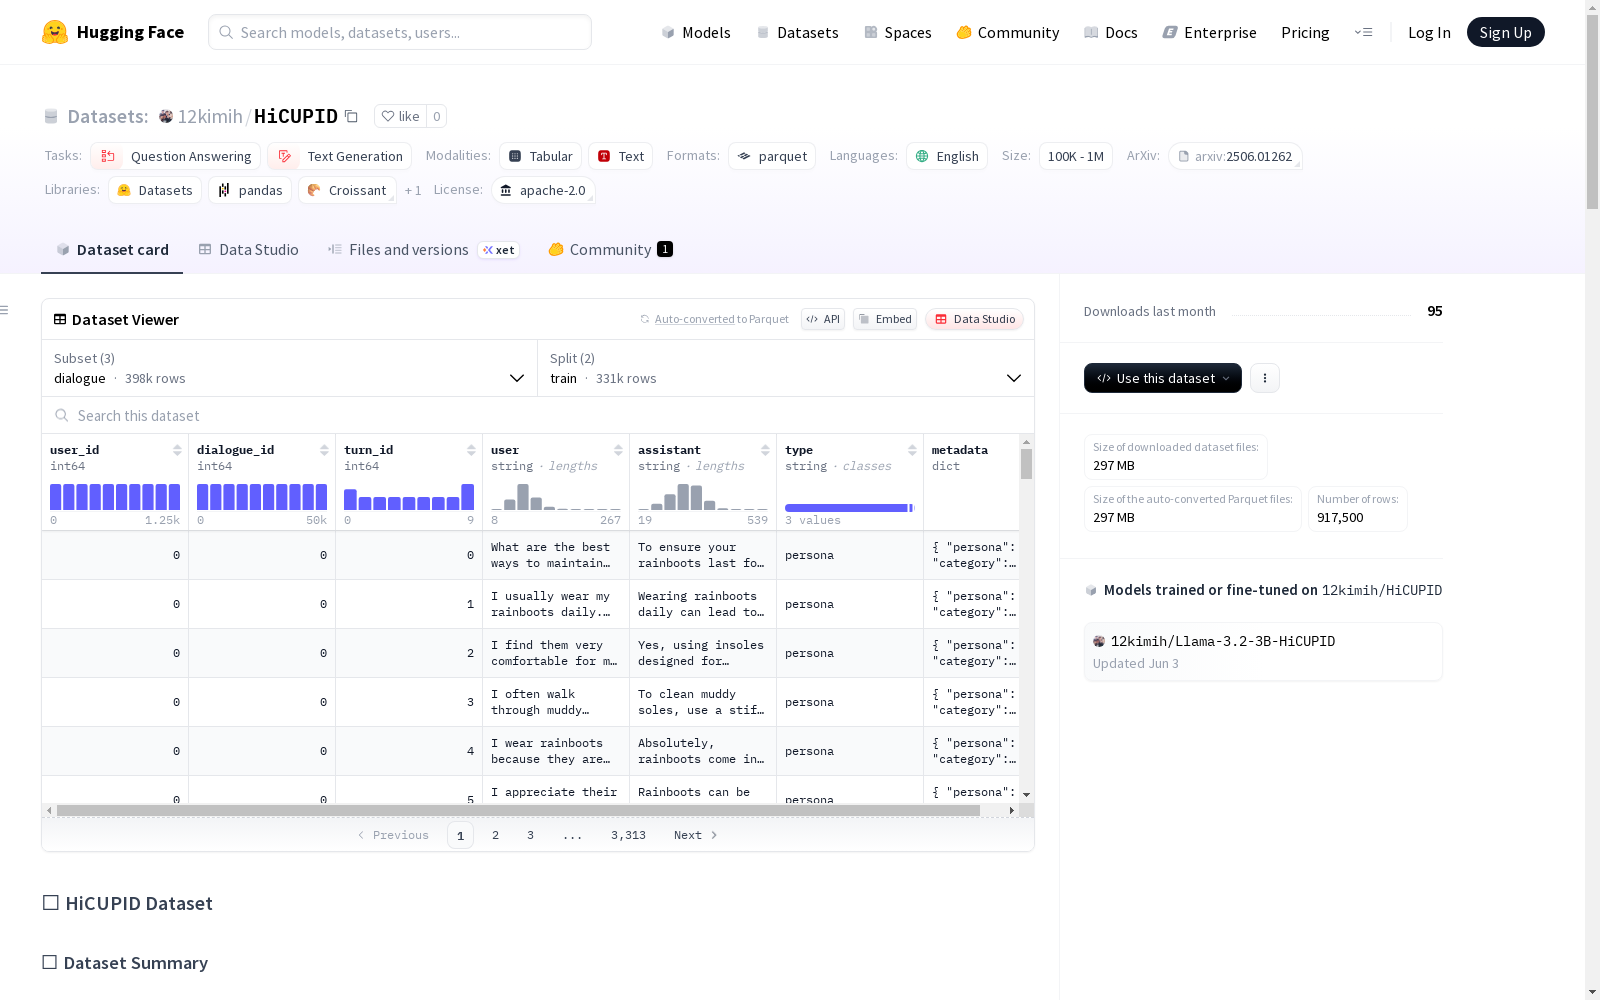Open the Use this dataset dropdown
Image resolution: width=1600 pixels, height=1000 pixels.
point(1163,378)
